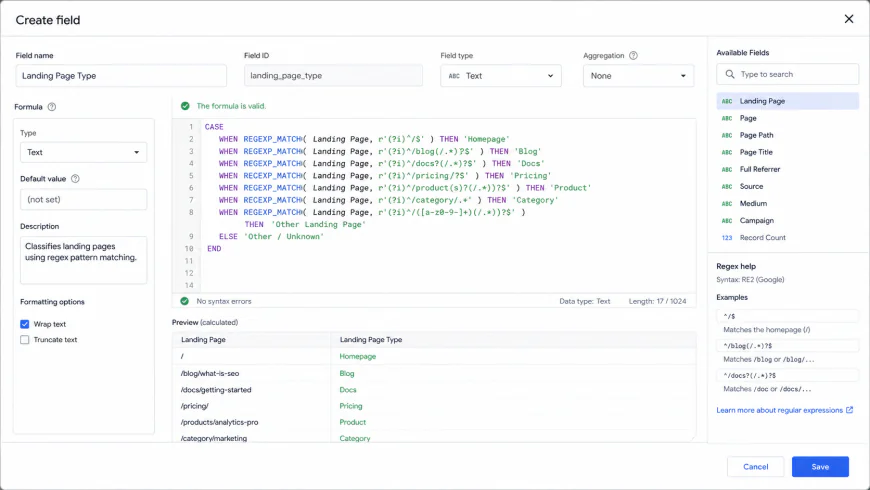The width and height of the screenshot is (870, 490).
Task: Click the /products/analytics-pro preview cell
Action: [x=219, y=422]
